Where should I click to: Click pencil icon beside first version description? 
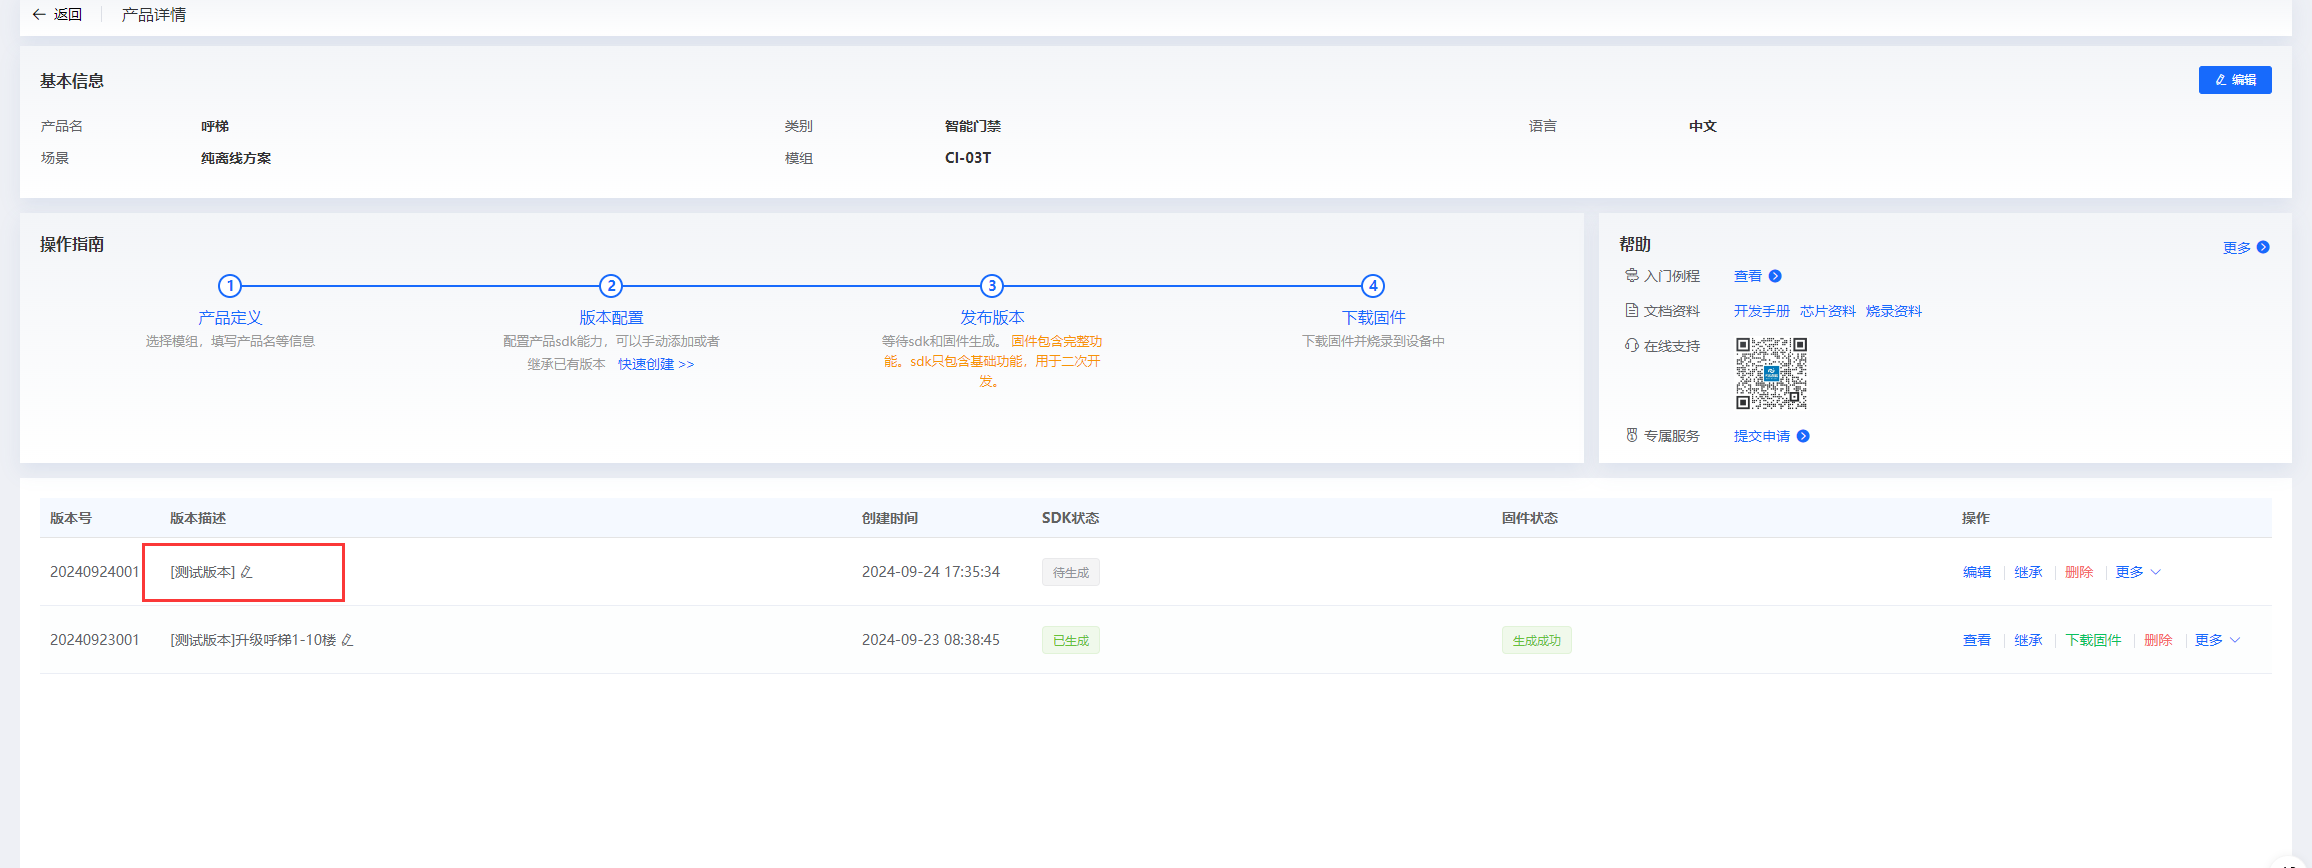pyautogui.click(x=247, y=572)
